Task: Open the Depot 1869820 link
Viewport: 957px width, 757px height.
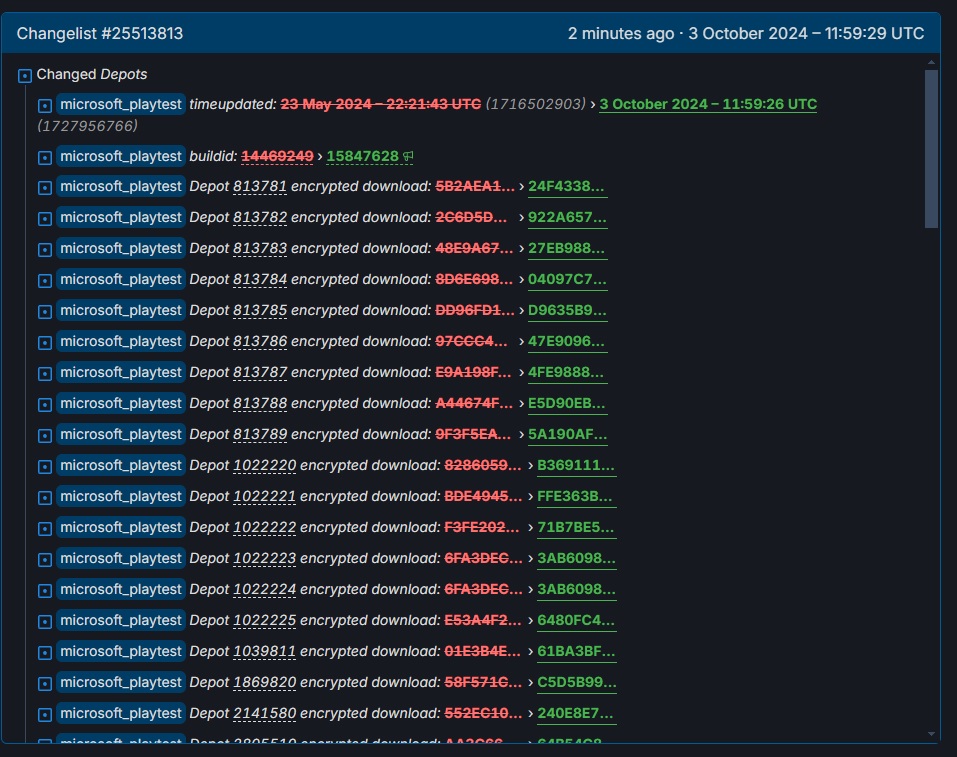Action: click(x=264, y=682)
